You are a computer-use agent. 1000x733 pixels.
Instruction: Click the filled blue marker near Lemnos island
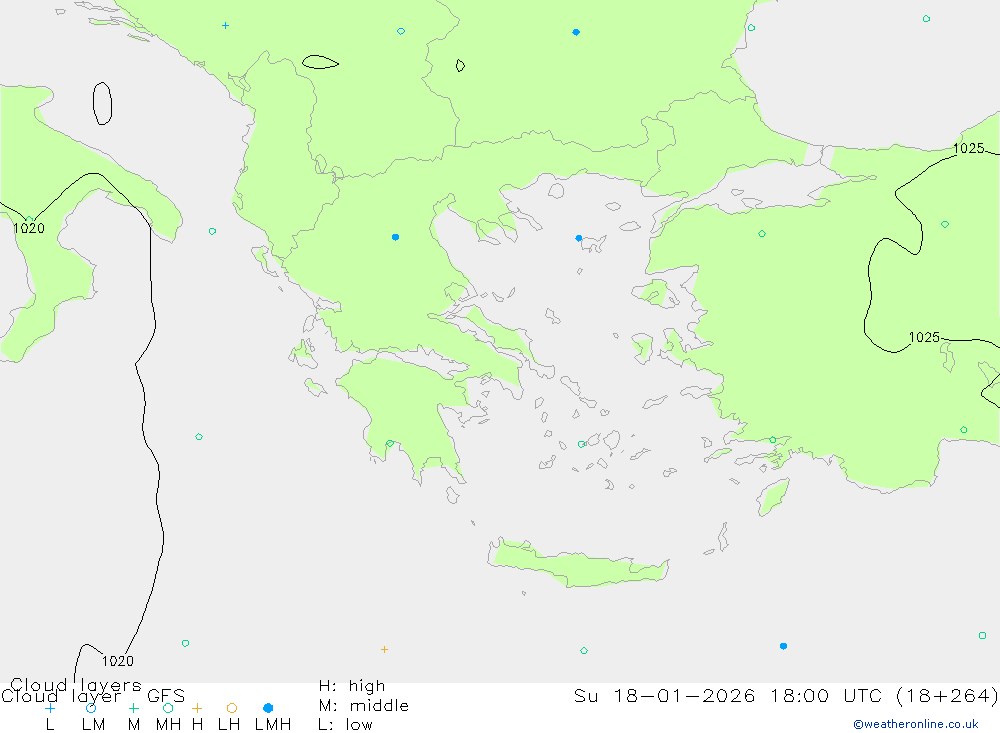tap(578, 238)
